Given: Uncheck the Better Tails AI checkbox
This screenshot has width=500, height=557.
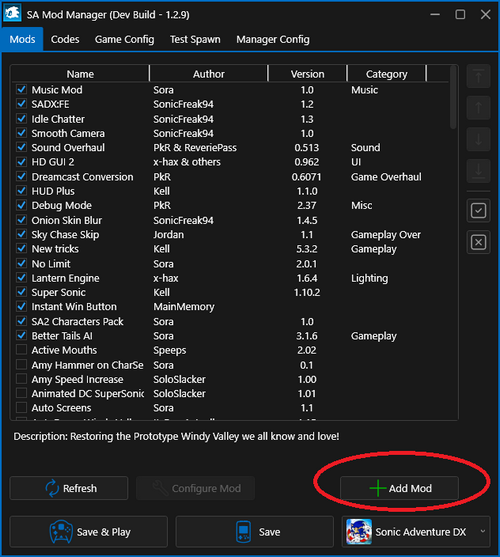Looking at the screenshot, I should point(21,335).
